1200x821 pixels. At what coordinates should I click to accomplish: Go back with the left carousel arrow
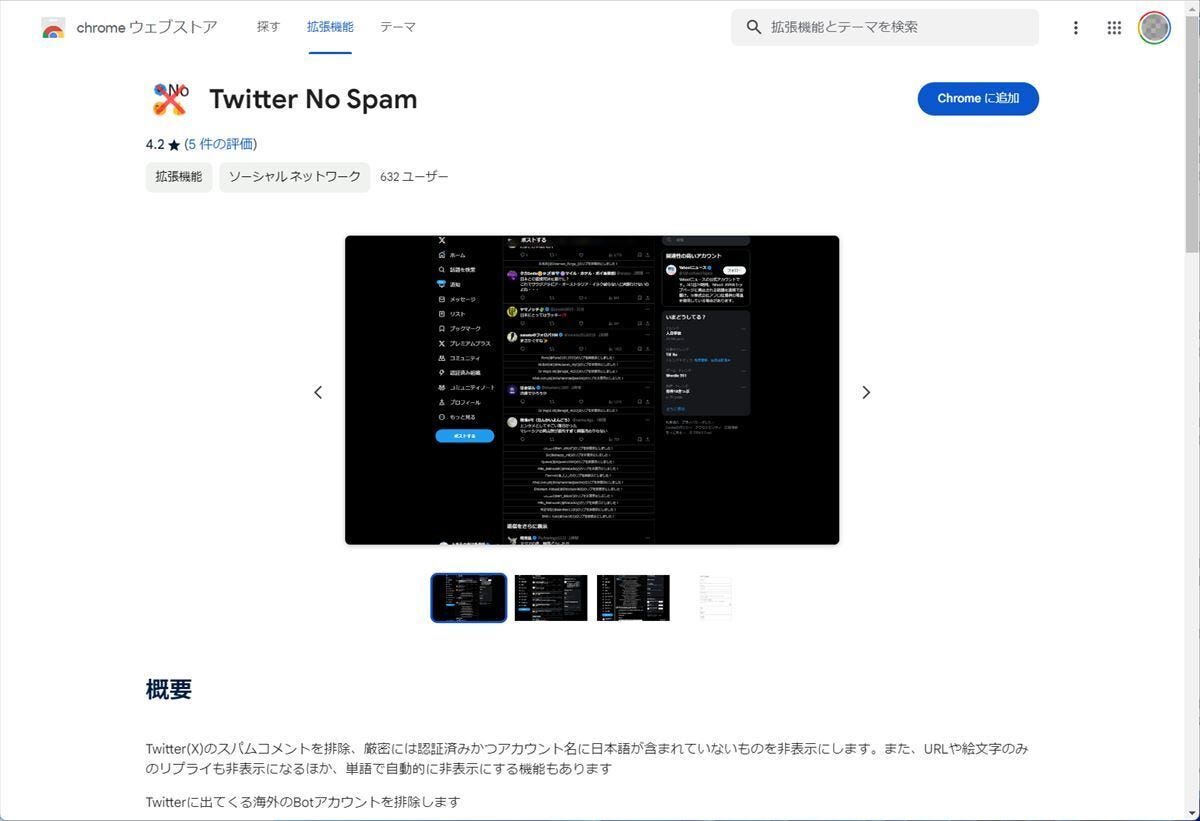318,392
